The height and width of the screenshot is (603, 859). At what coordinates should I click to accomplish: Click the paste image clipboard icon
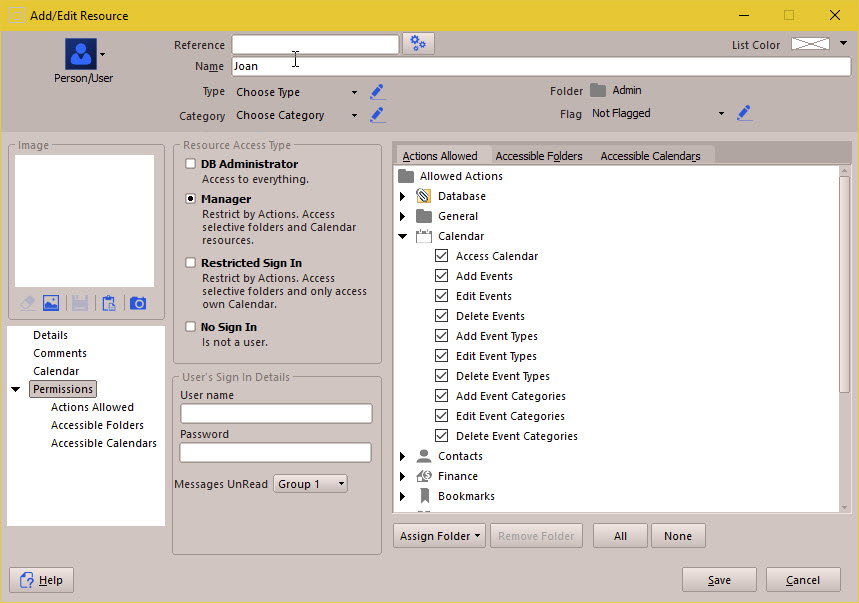click(109, 303)
